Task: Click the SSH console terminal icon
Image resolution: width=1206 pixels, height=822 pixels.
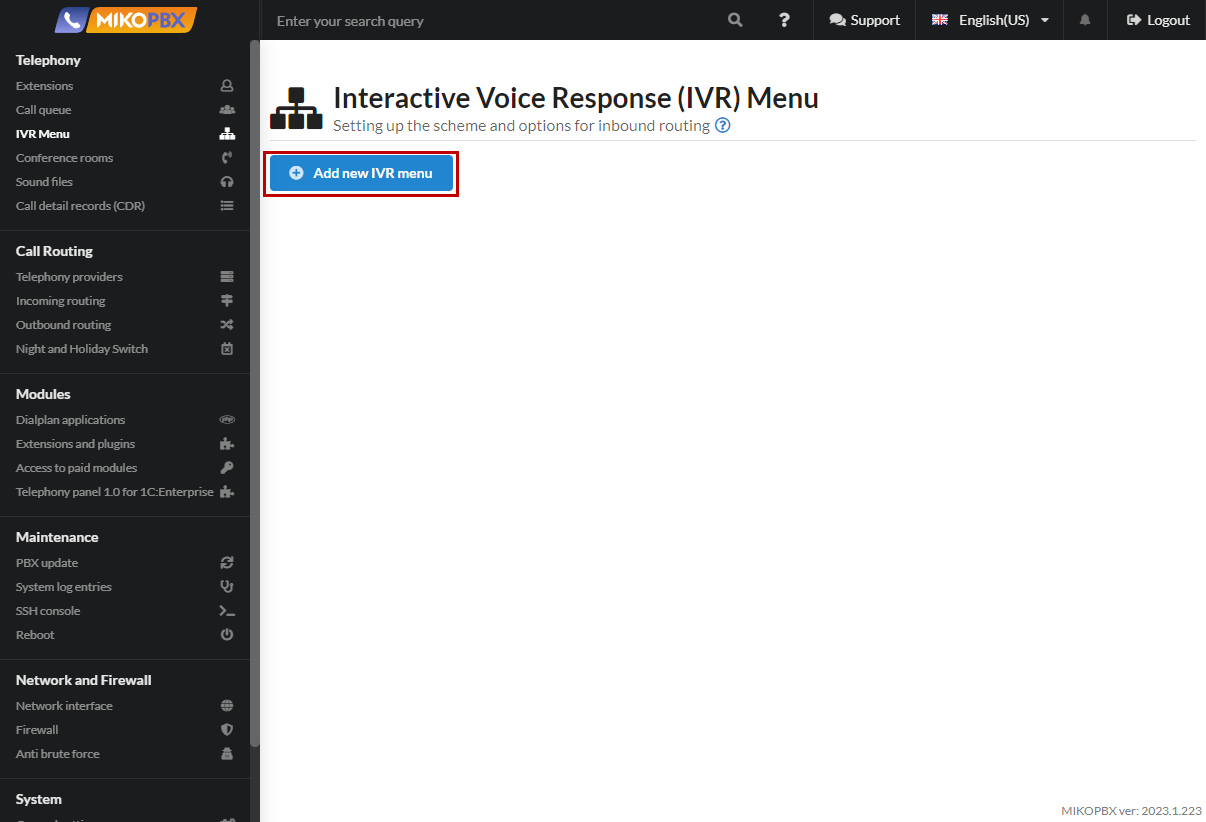Action: pyautogui.click(x=227, y=611)
